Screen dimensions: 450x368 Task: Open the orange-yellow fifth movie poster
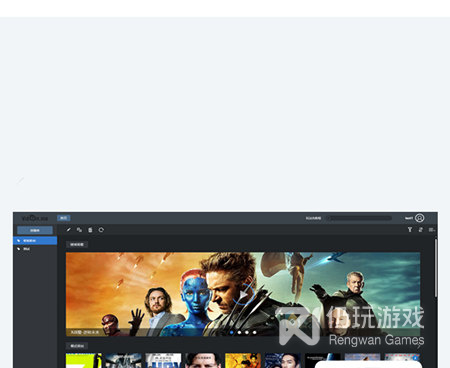point(243,361)
